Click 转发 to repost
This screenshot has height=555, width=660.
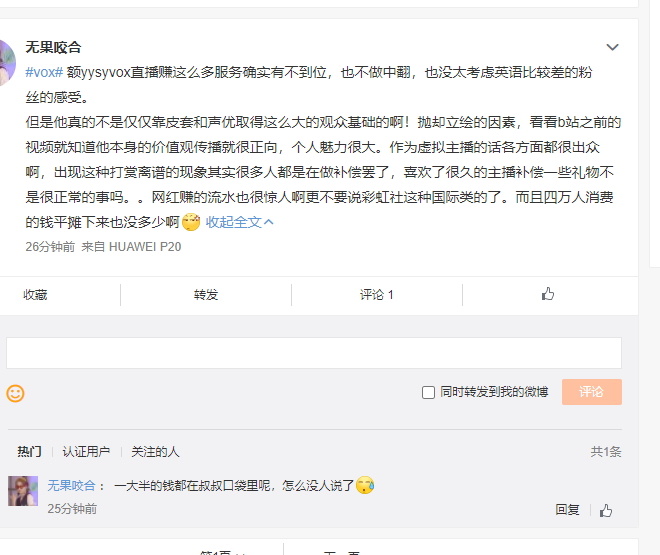point(206,295)
